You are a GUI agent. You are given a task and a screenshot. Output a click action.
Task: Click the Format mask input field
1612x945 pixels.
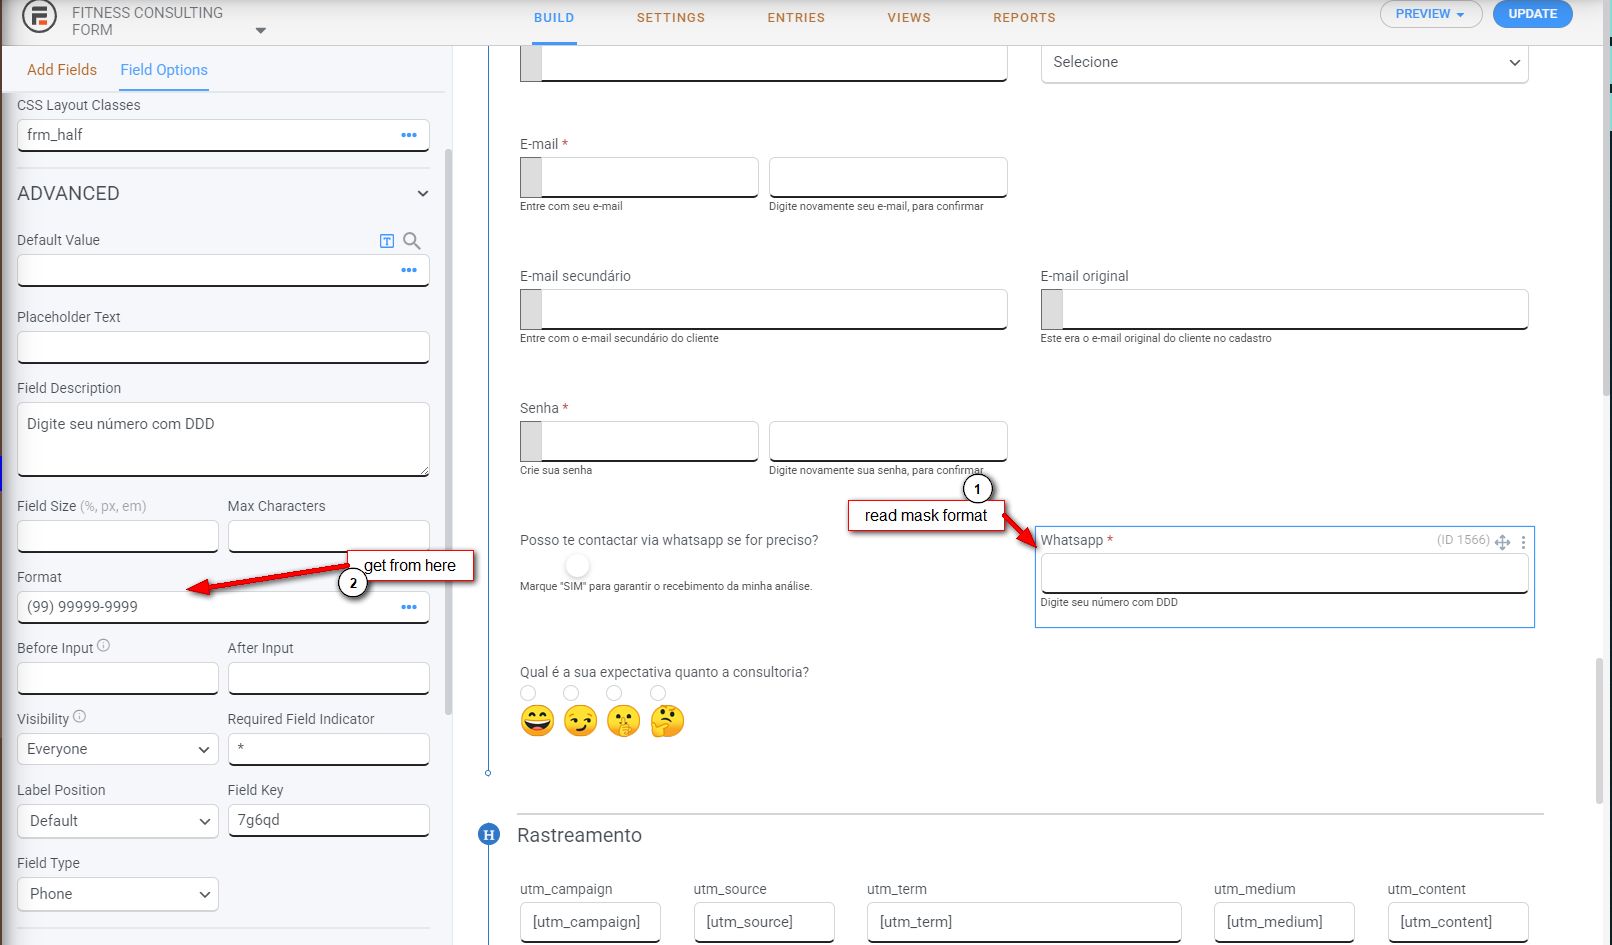[223, 607]
